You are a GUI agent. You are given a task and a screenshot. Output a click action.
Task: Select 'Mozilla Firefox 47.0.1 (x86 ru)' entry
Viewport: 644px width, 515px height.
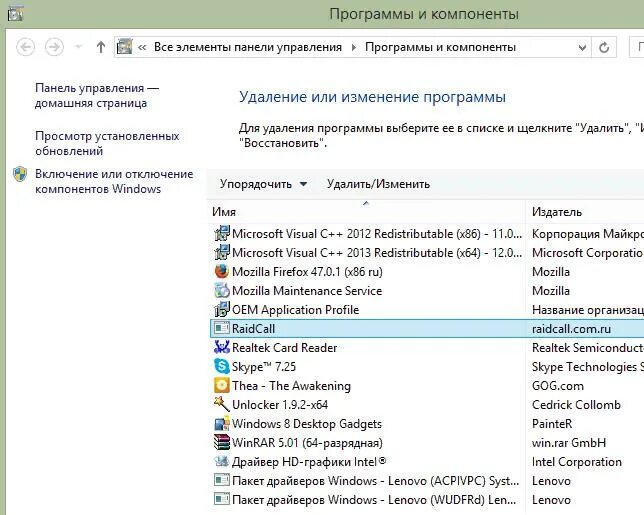click(307, 272)
